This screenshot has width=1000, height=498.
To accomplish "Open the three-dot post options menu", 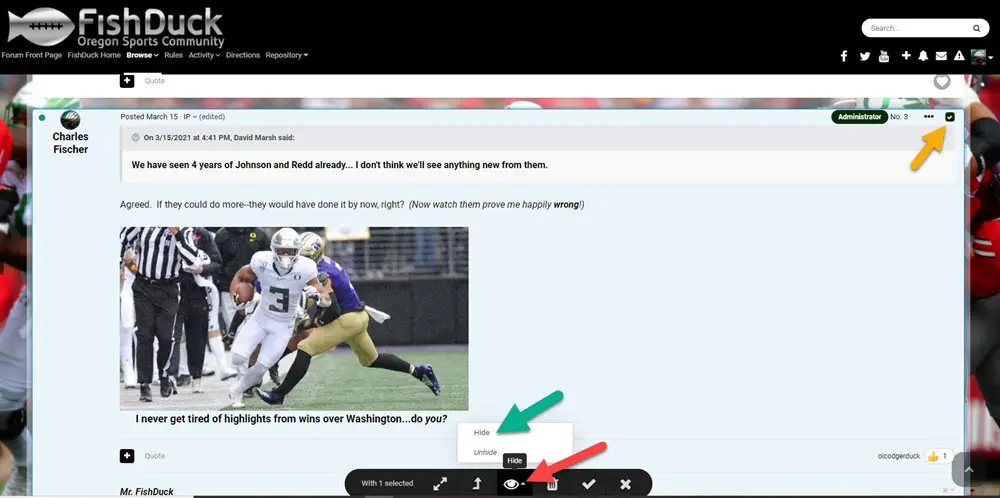I will pyautogui.click(x=929, y=117).
